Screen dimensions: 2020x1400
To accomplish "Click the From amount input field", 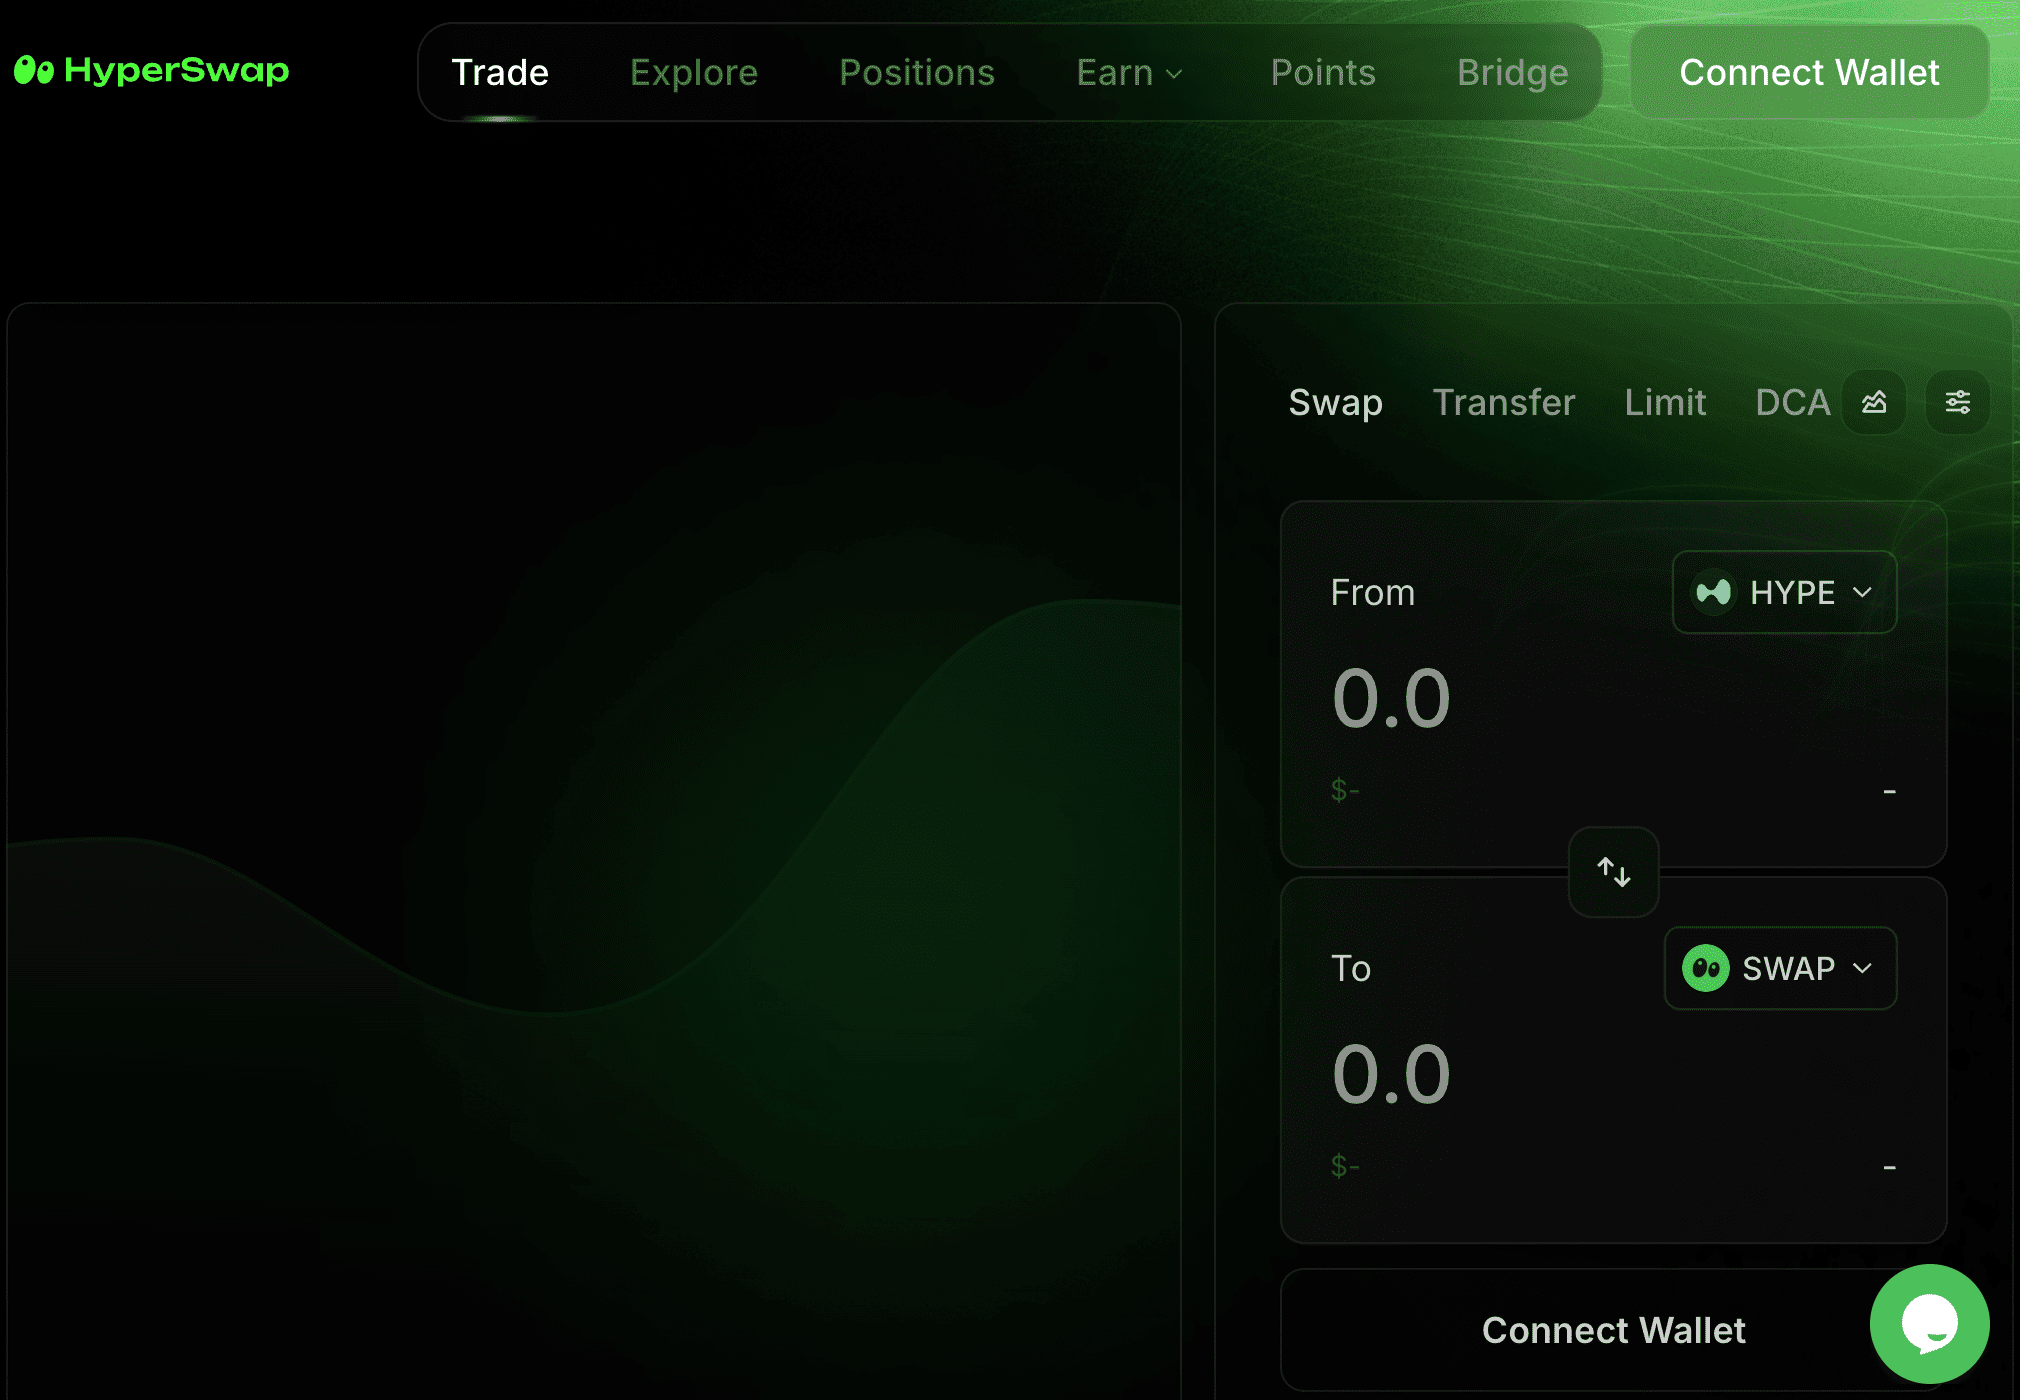I will tap(1500, 698).
